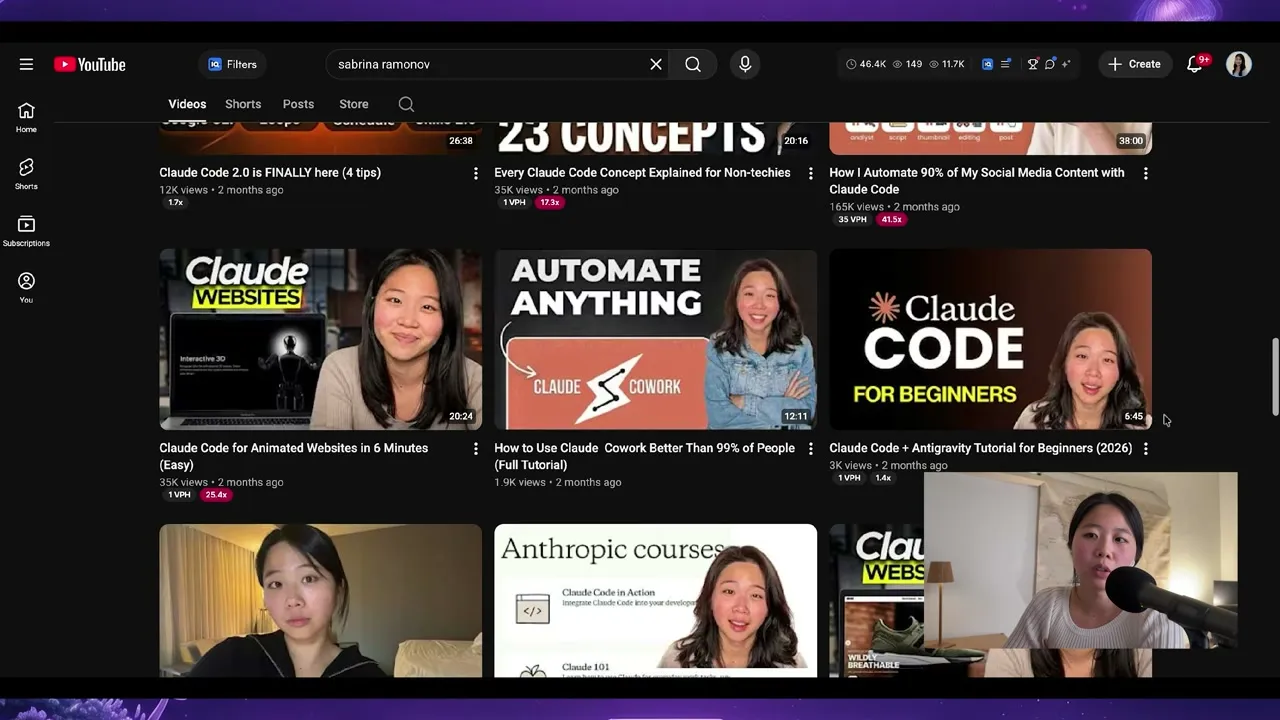Screen dimensions: 1280x720
Task: Click the Create button
Action: [1135, 64]
